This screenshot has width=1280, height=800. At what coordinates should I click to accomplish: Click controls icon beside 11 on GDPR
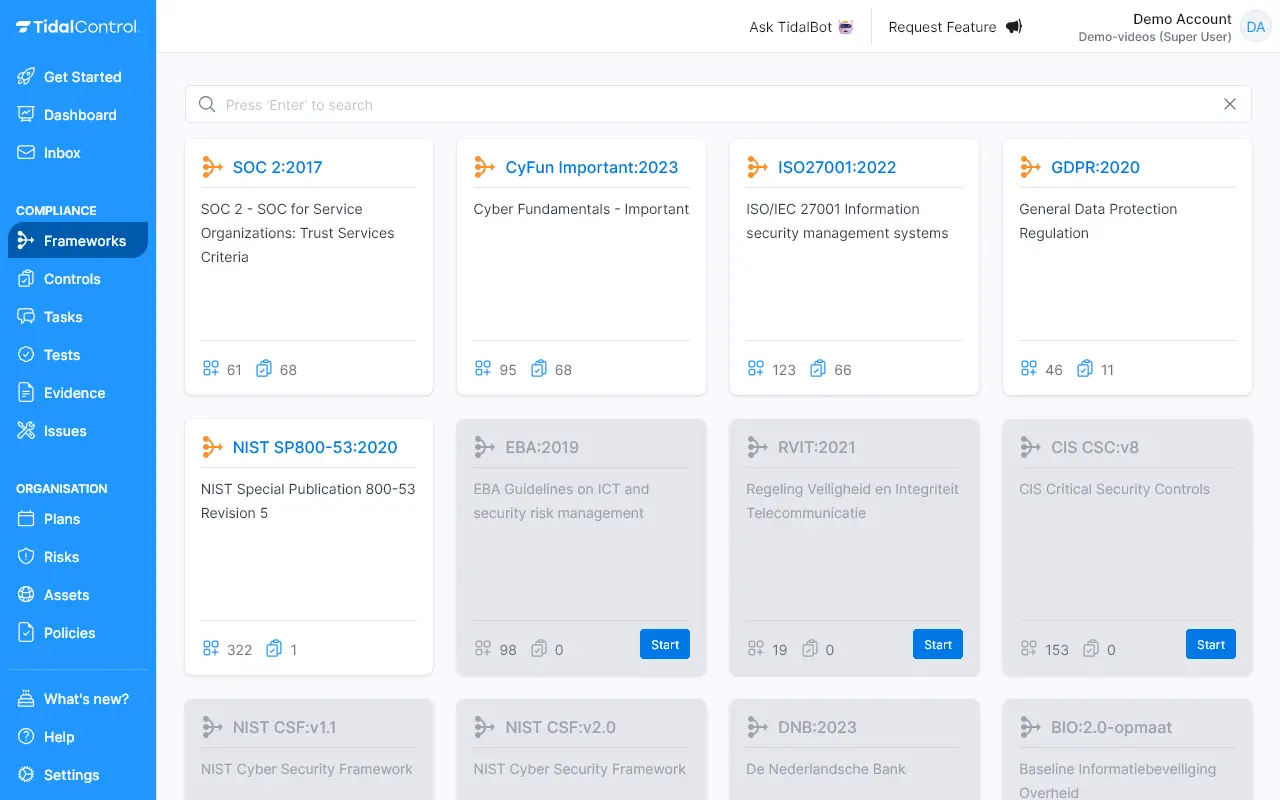tap(1084, 369)
